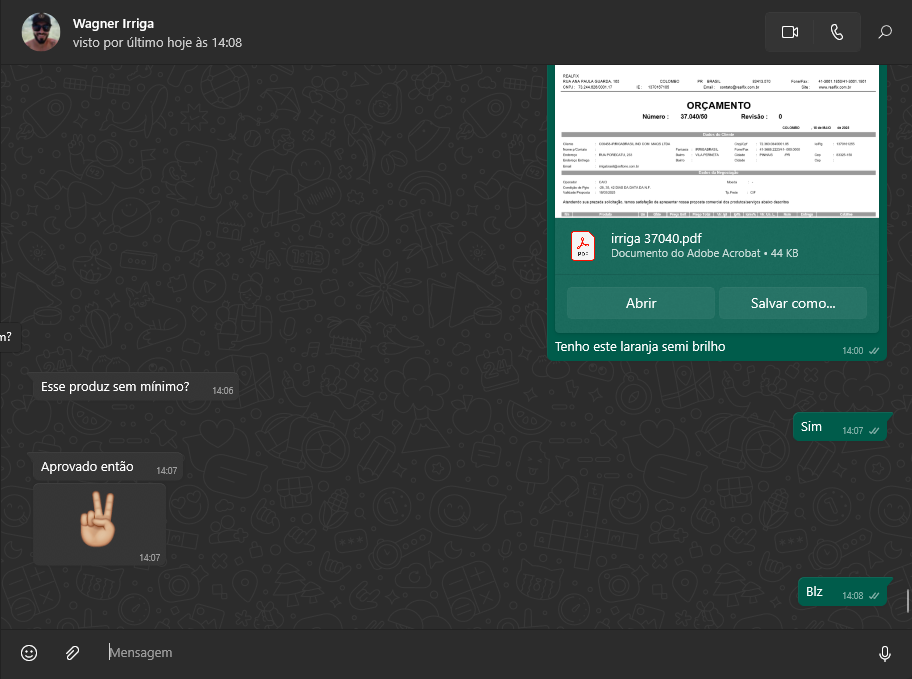The image size is (912, 679).
Task: Click the 'Sim' sent message bubble
Action: (x=811, y=427)
